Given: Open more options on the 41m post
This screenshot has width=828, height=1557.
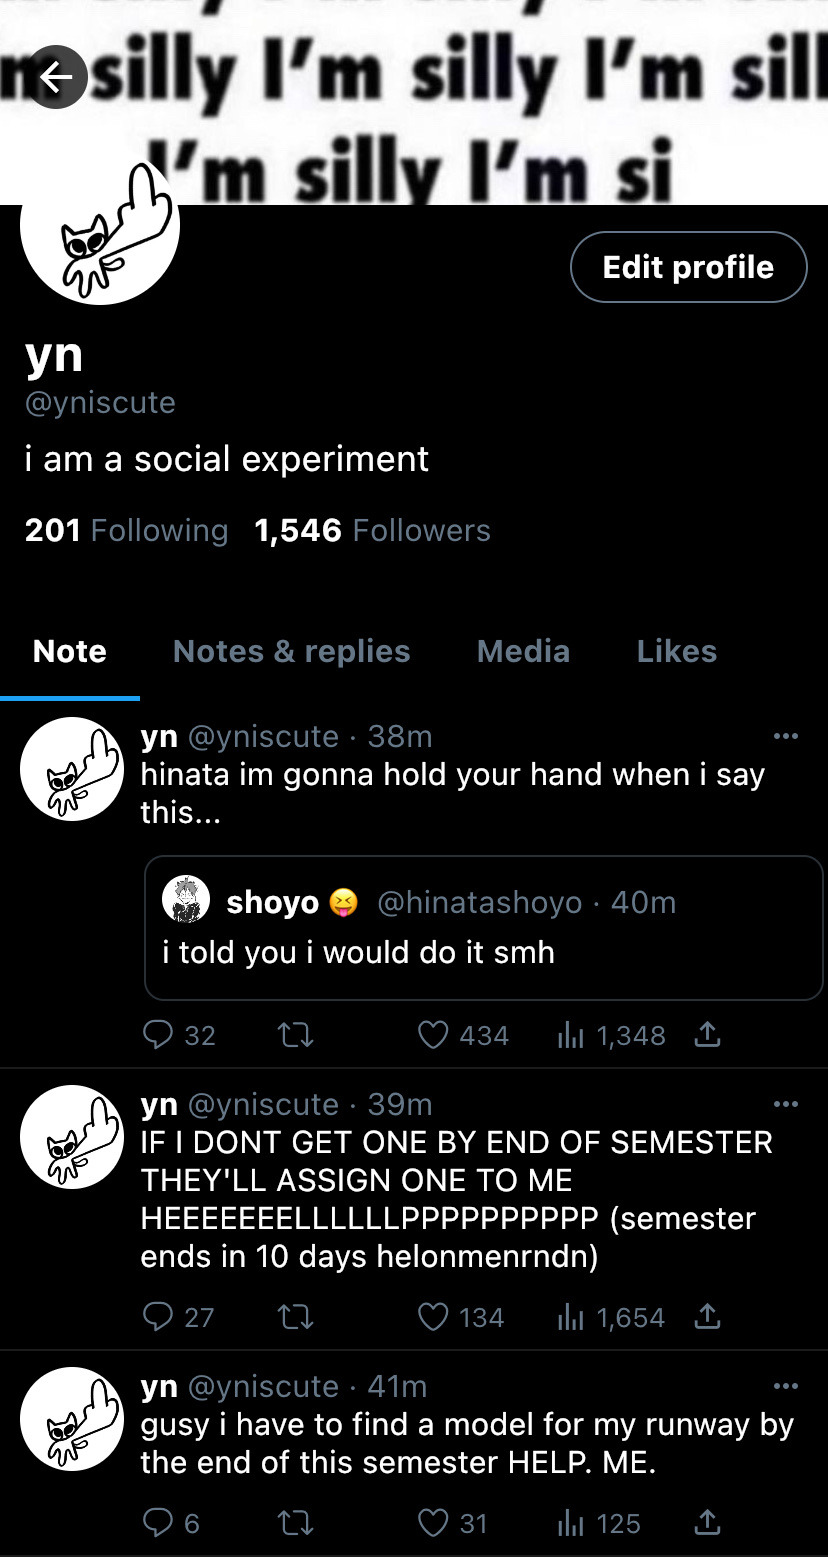Looking at the screenshot, I should [x=786, y=1387].
